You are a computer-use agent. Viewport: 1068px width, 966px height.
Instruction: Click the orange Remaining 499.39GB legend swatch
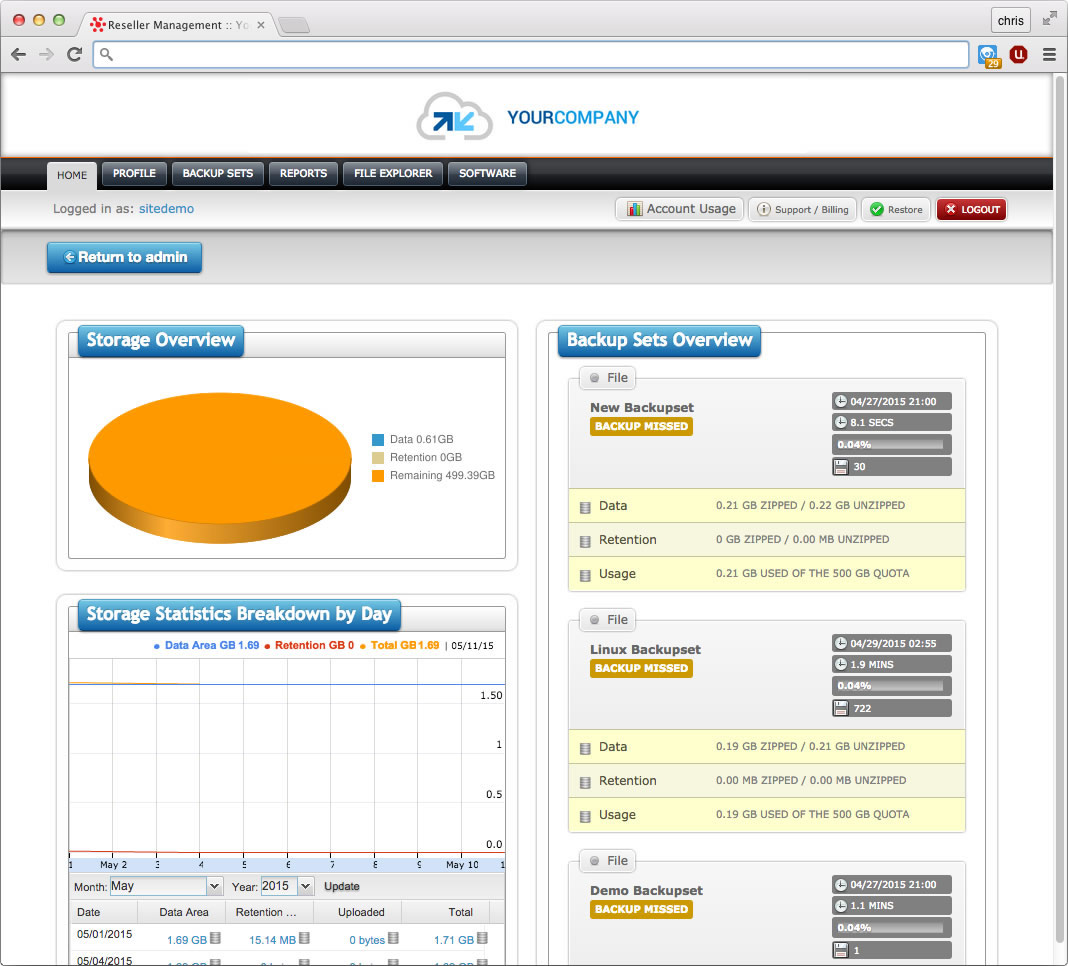(377, 476)
